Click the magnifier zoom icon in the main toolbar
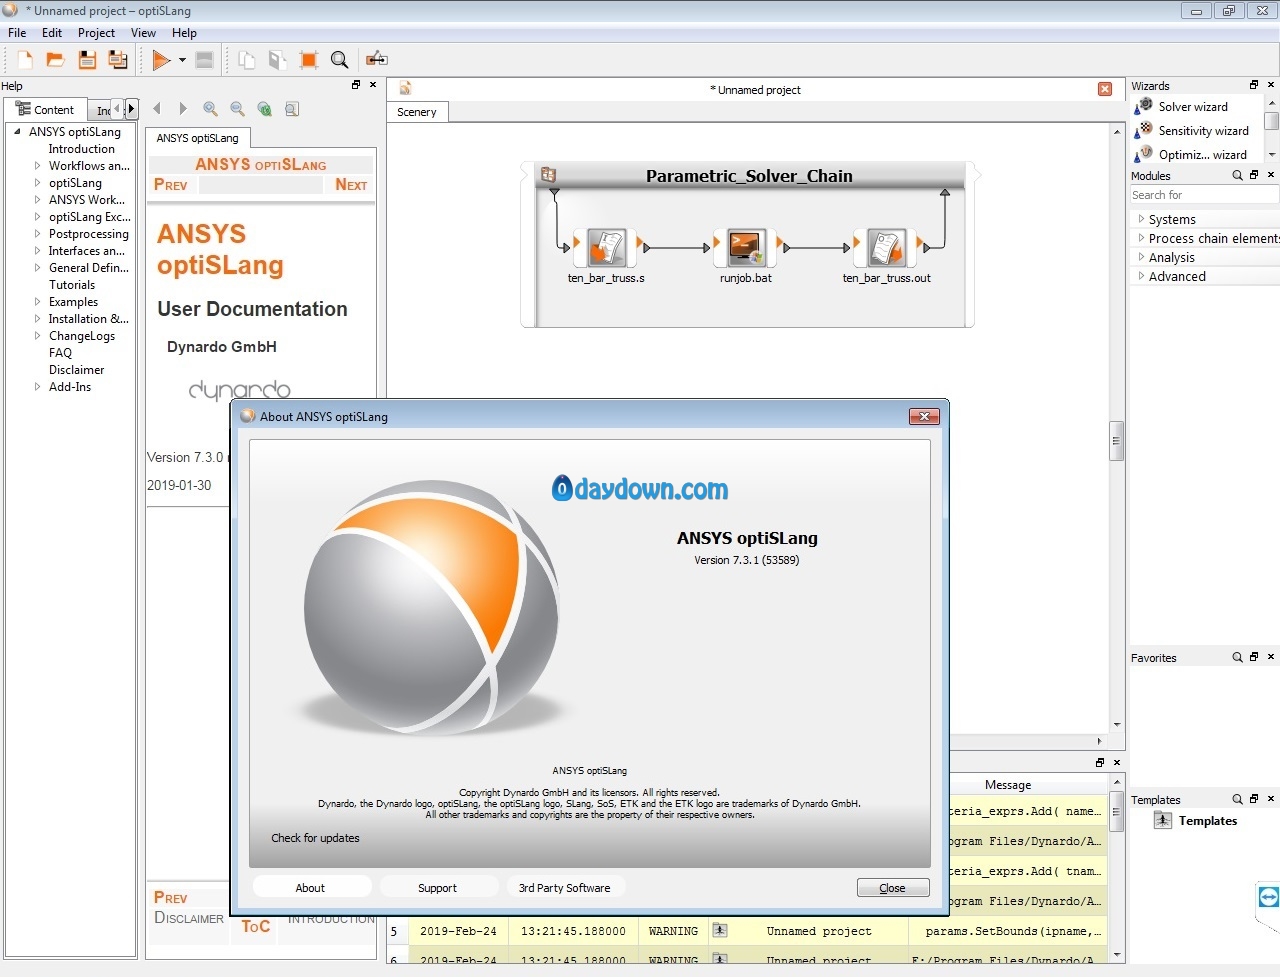Image resolution: width=1280 pixels, height=977 pixels. pos(340,60)
